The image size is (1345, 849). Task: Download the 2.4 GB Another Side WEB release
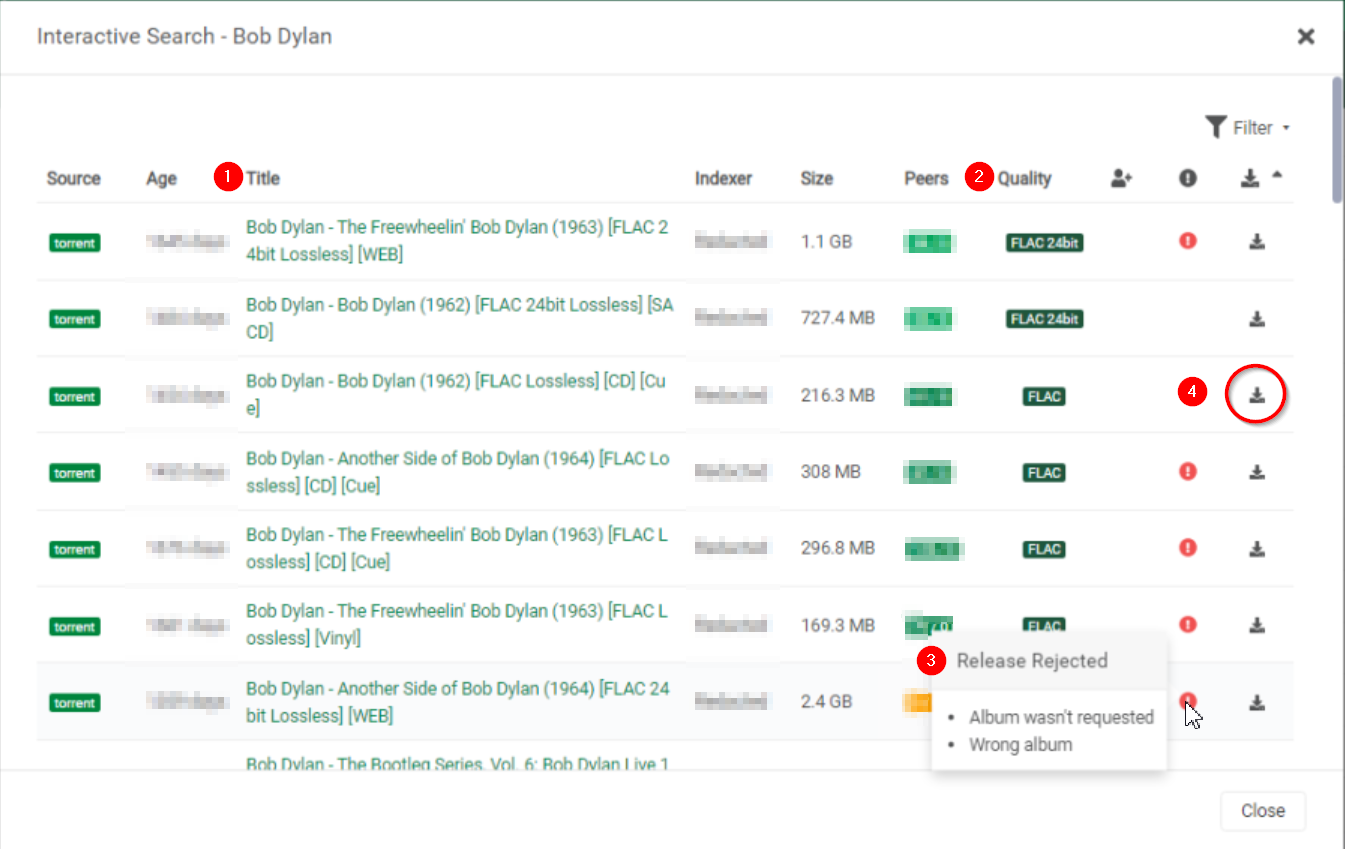pos(1257,703)
